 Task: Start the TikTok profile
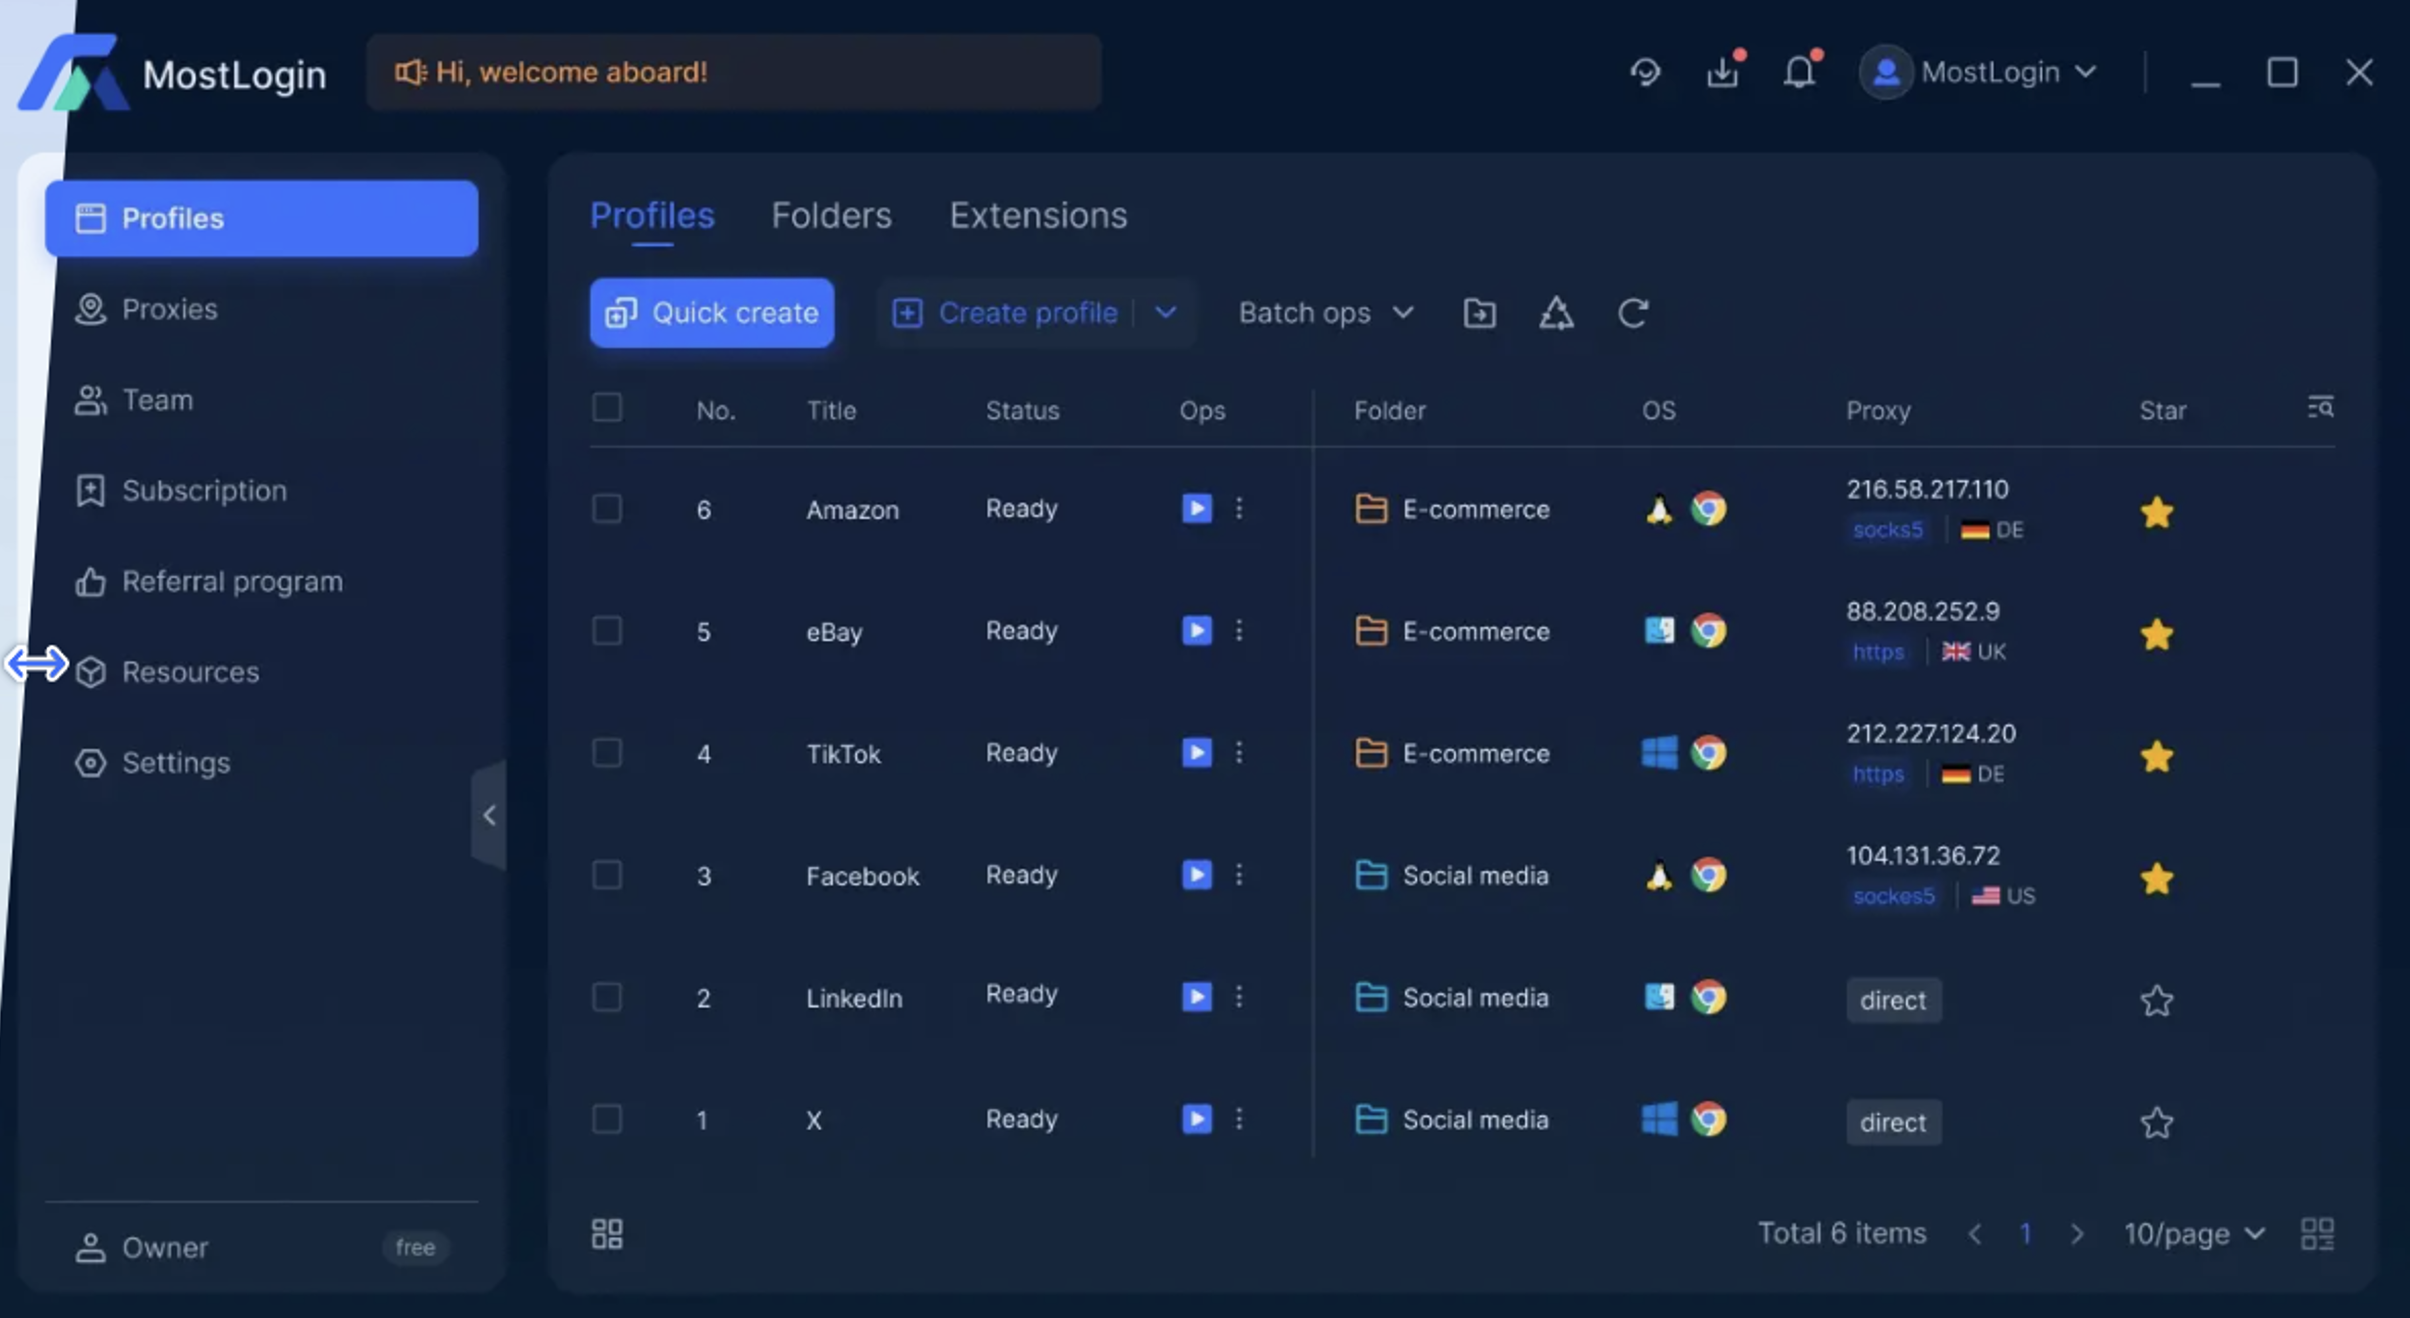click(x=1196, y=752)
